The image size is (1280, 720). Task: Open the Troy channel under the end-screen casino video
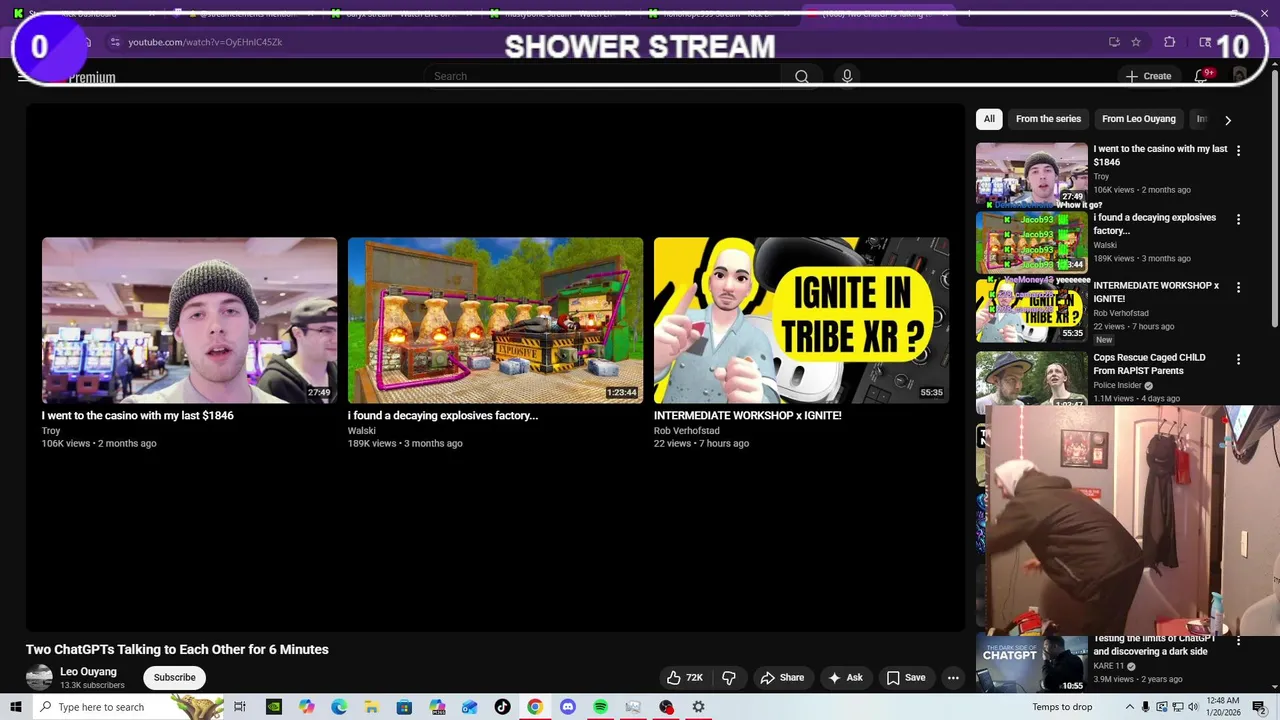pyautogui.click(x=51, y=431)
